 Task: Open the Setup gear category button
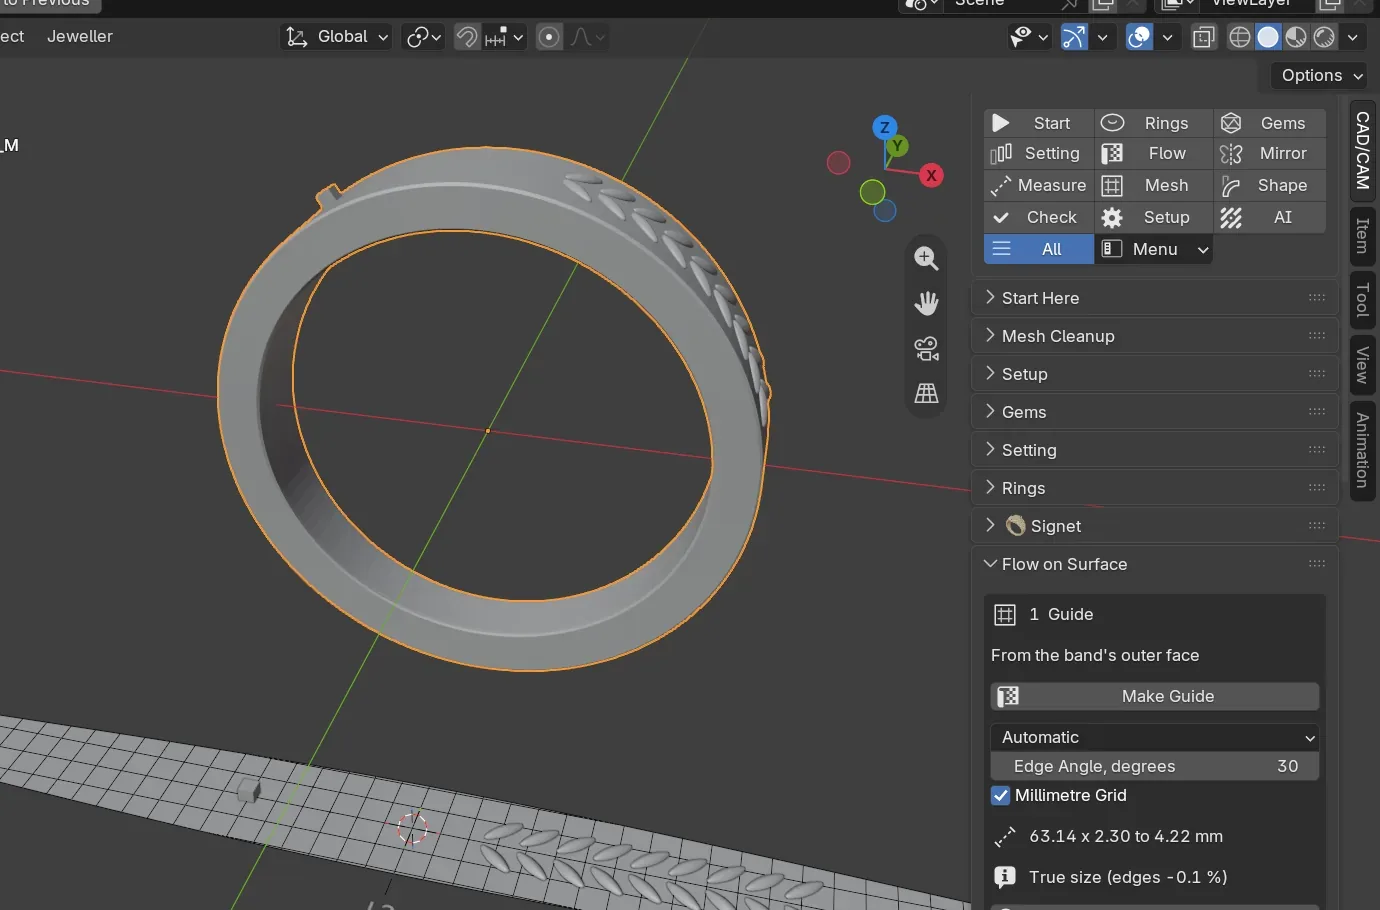[1153, 218]
